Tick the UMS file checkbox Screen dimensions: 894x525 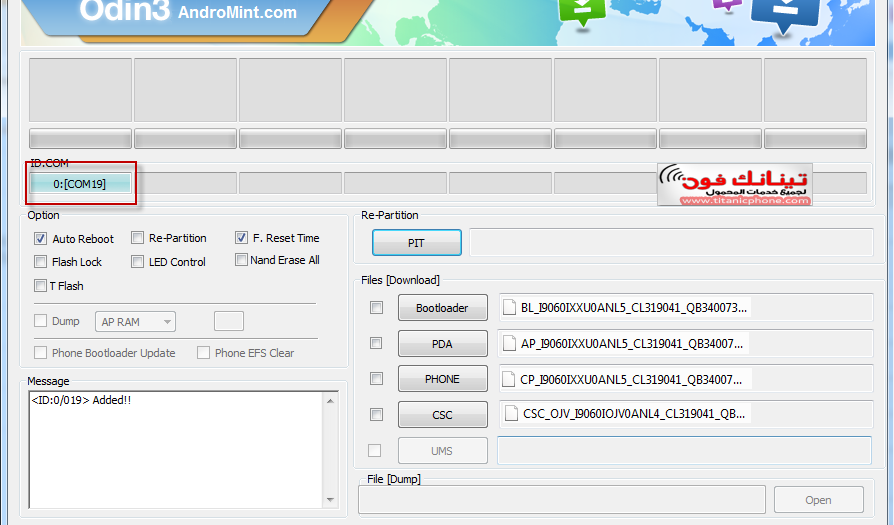(375, 450)
